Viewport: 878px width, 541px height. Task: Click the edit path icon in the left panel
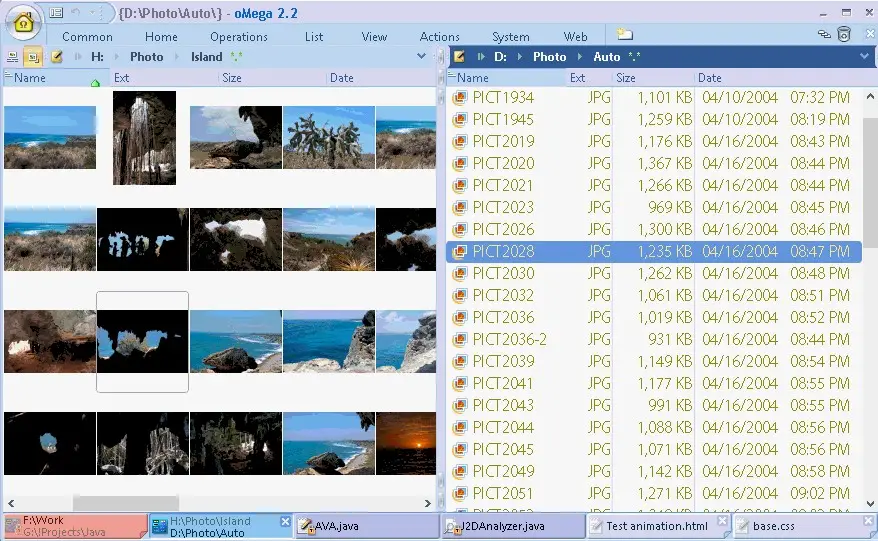coord(57,57)
